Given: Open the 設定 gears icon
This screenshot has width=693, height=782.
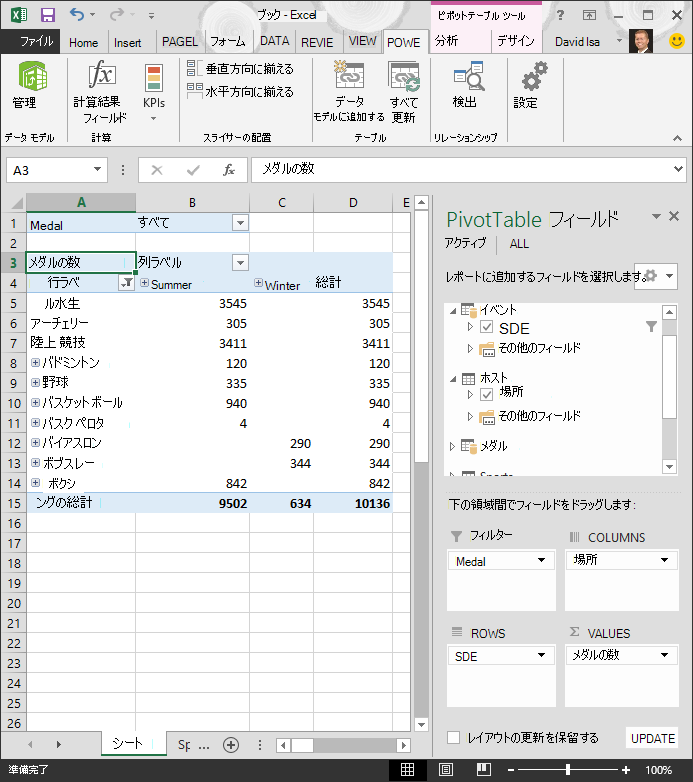Looking at the screenshot, I should pyautogui.click(x=534, y=76).
